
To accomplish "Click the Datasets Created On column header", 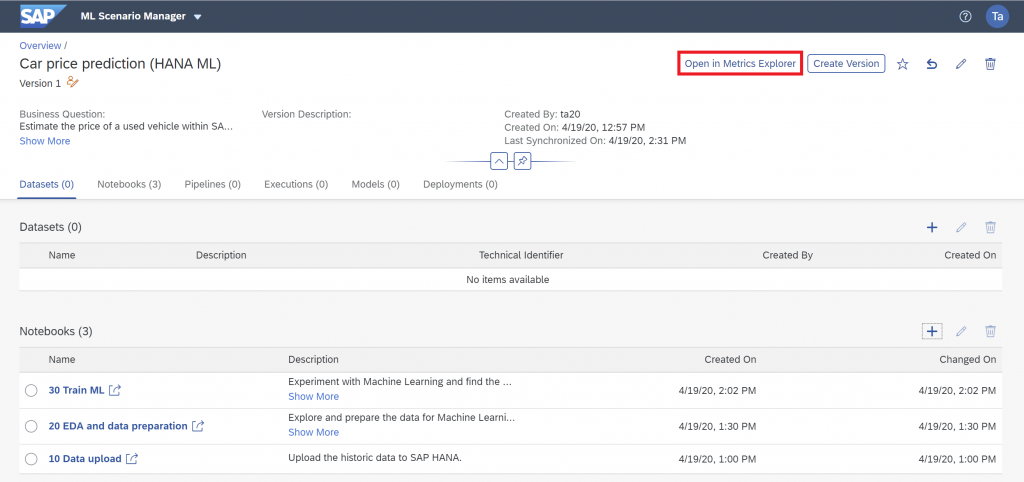I will (970, 255).
